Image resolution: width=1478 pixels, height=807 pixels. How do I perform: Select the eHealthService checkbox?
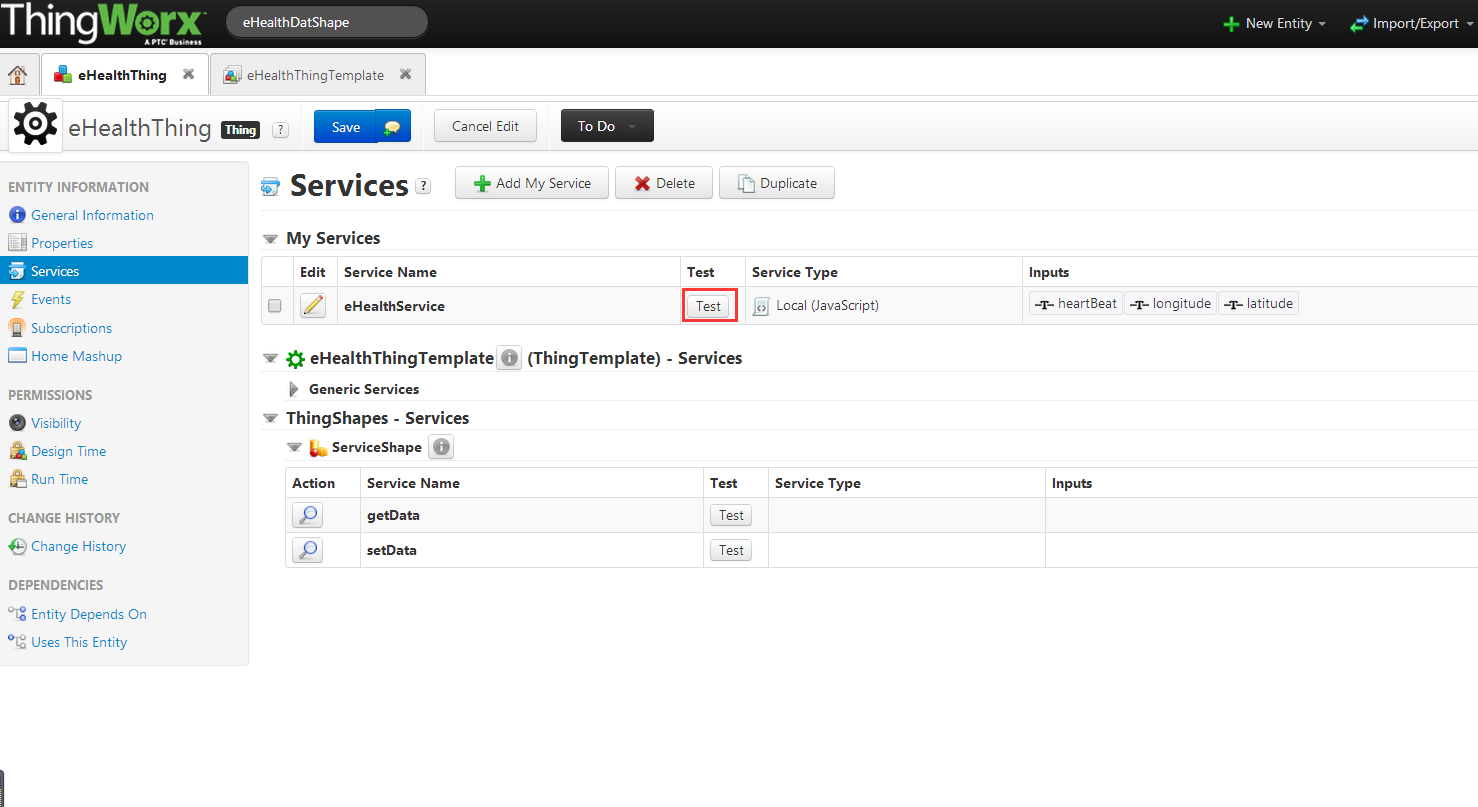point(275,306)
